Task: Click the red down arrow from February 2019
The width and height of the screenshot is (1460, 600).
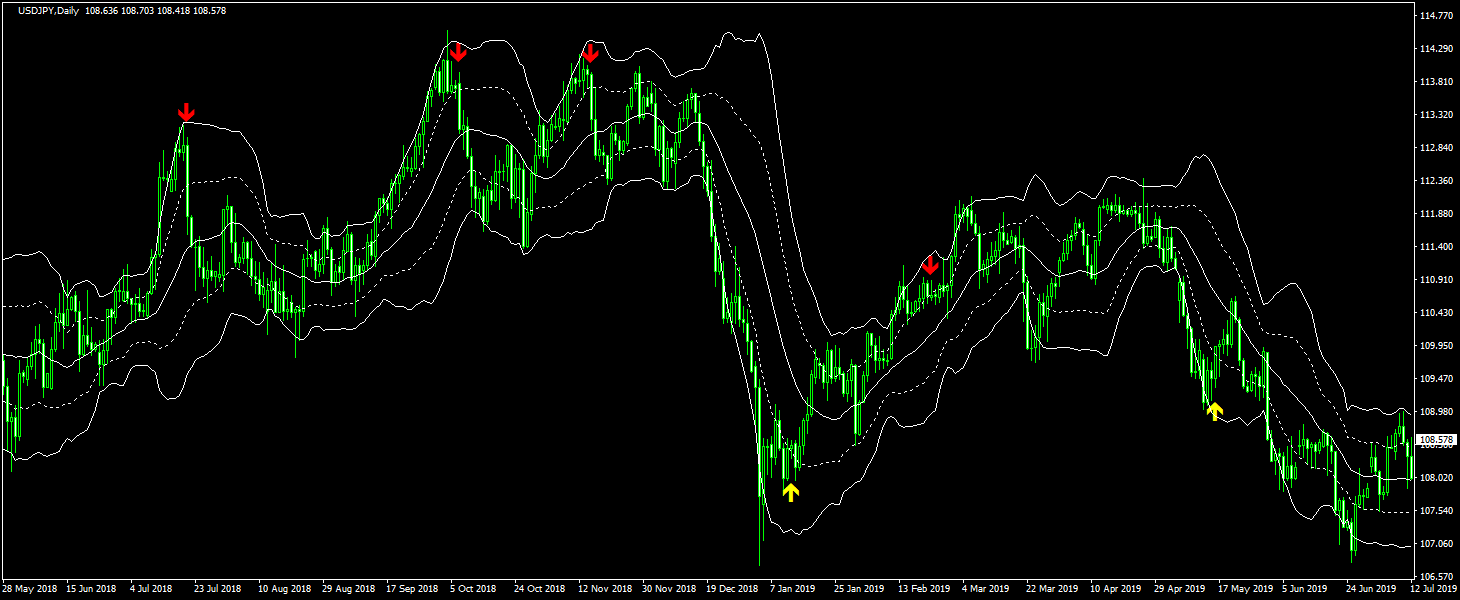Action: point(930,265)
